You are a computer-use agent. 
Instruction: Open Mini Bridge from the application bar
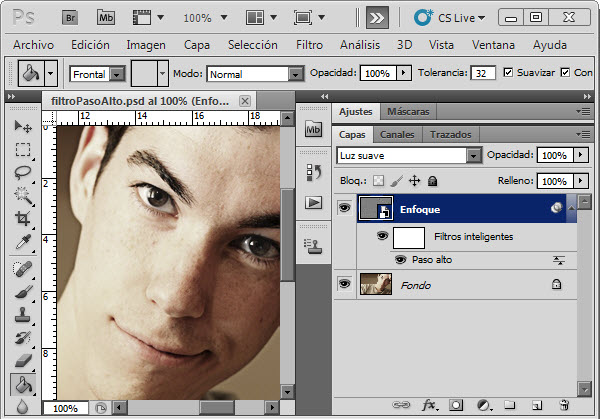106,18
